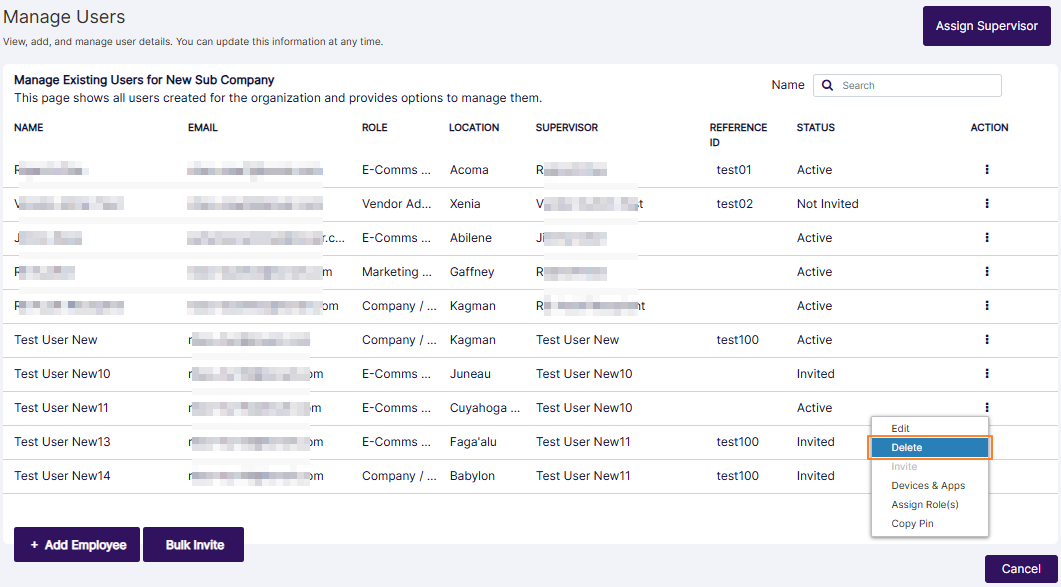Image resolution: width=1061 pixels, height=587 pixels.
Task: Click the STATUS column header
Action: coord(815,128)
